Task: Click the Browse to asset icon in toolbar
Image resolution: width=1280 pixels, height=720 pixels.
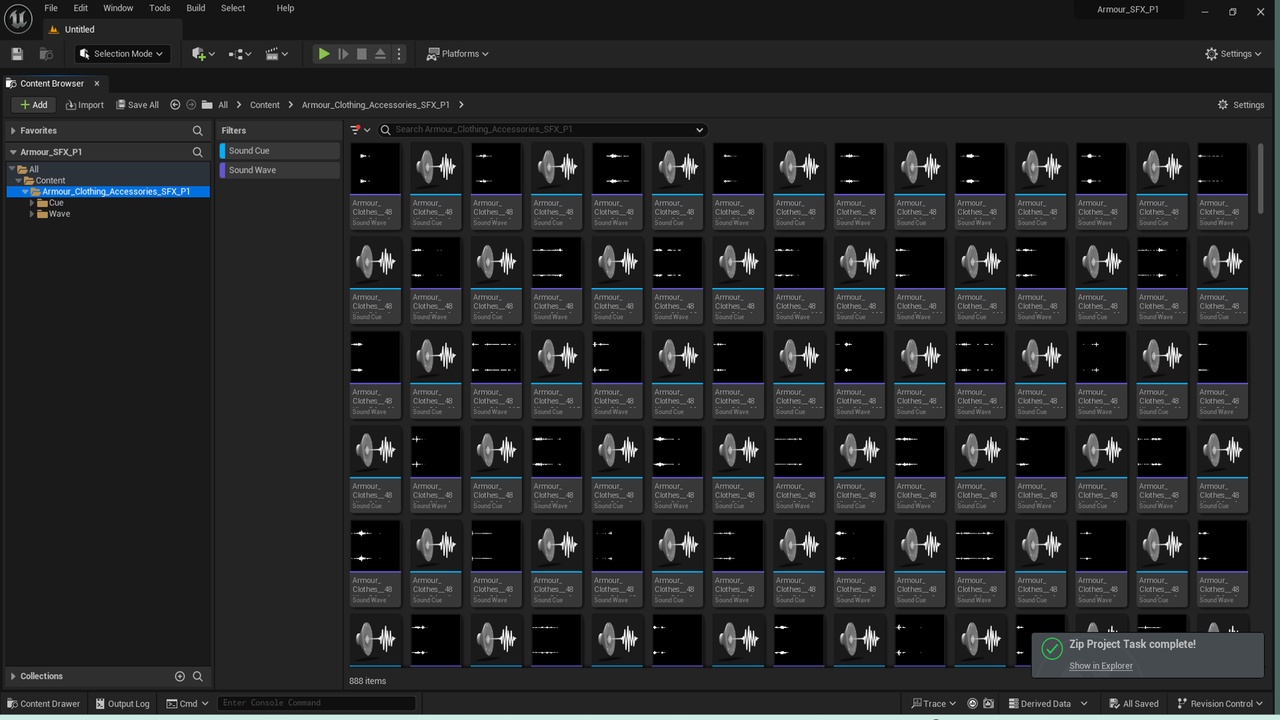Action: tap(46, 54)
